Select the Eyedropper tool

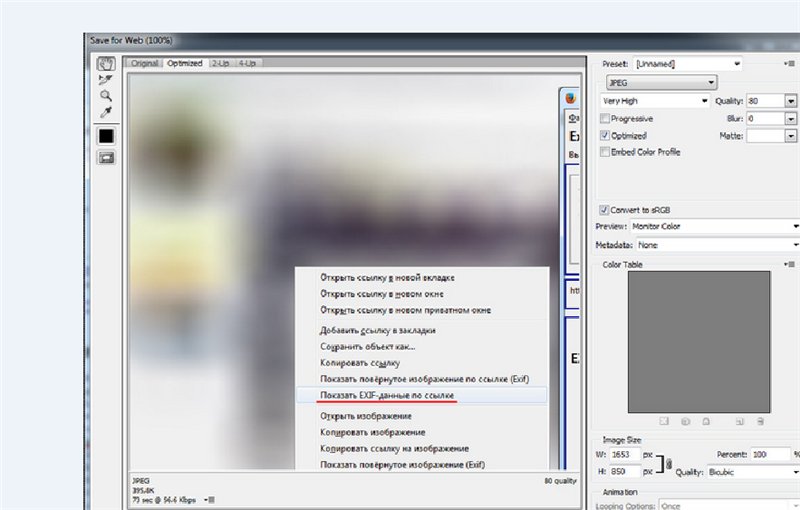[106, 112]
